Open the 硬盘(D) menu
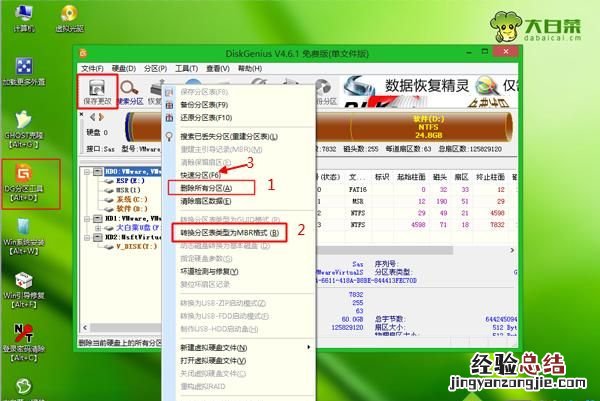This screenshot has width=600, height=401. pyautogui.click(x=124, y=68)
